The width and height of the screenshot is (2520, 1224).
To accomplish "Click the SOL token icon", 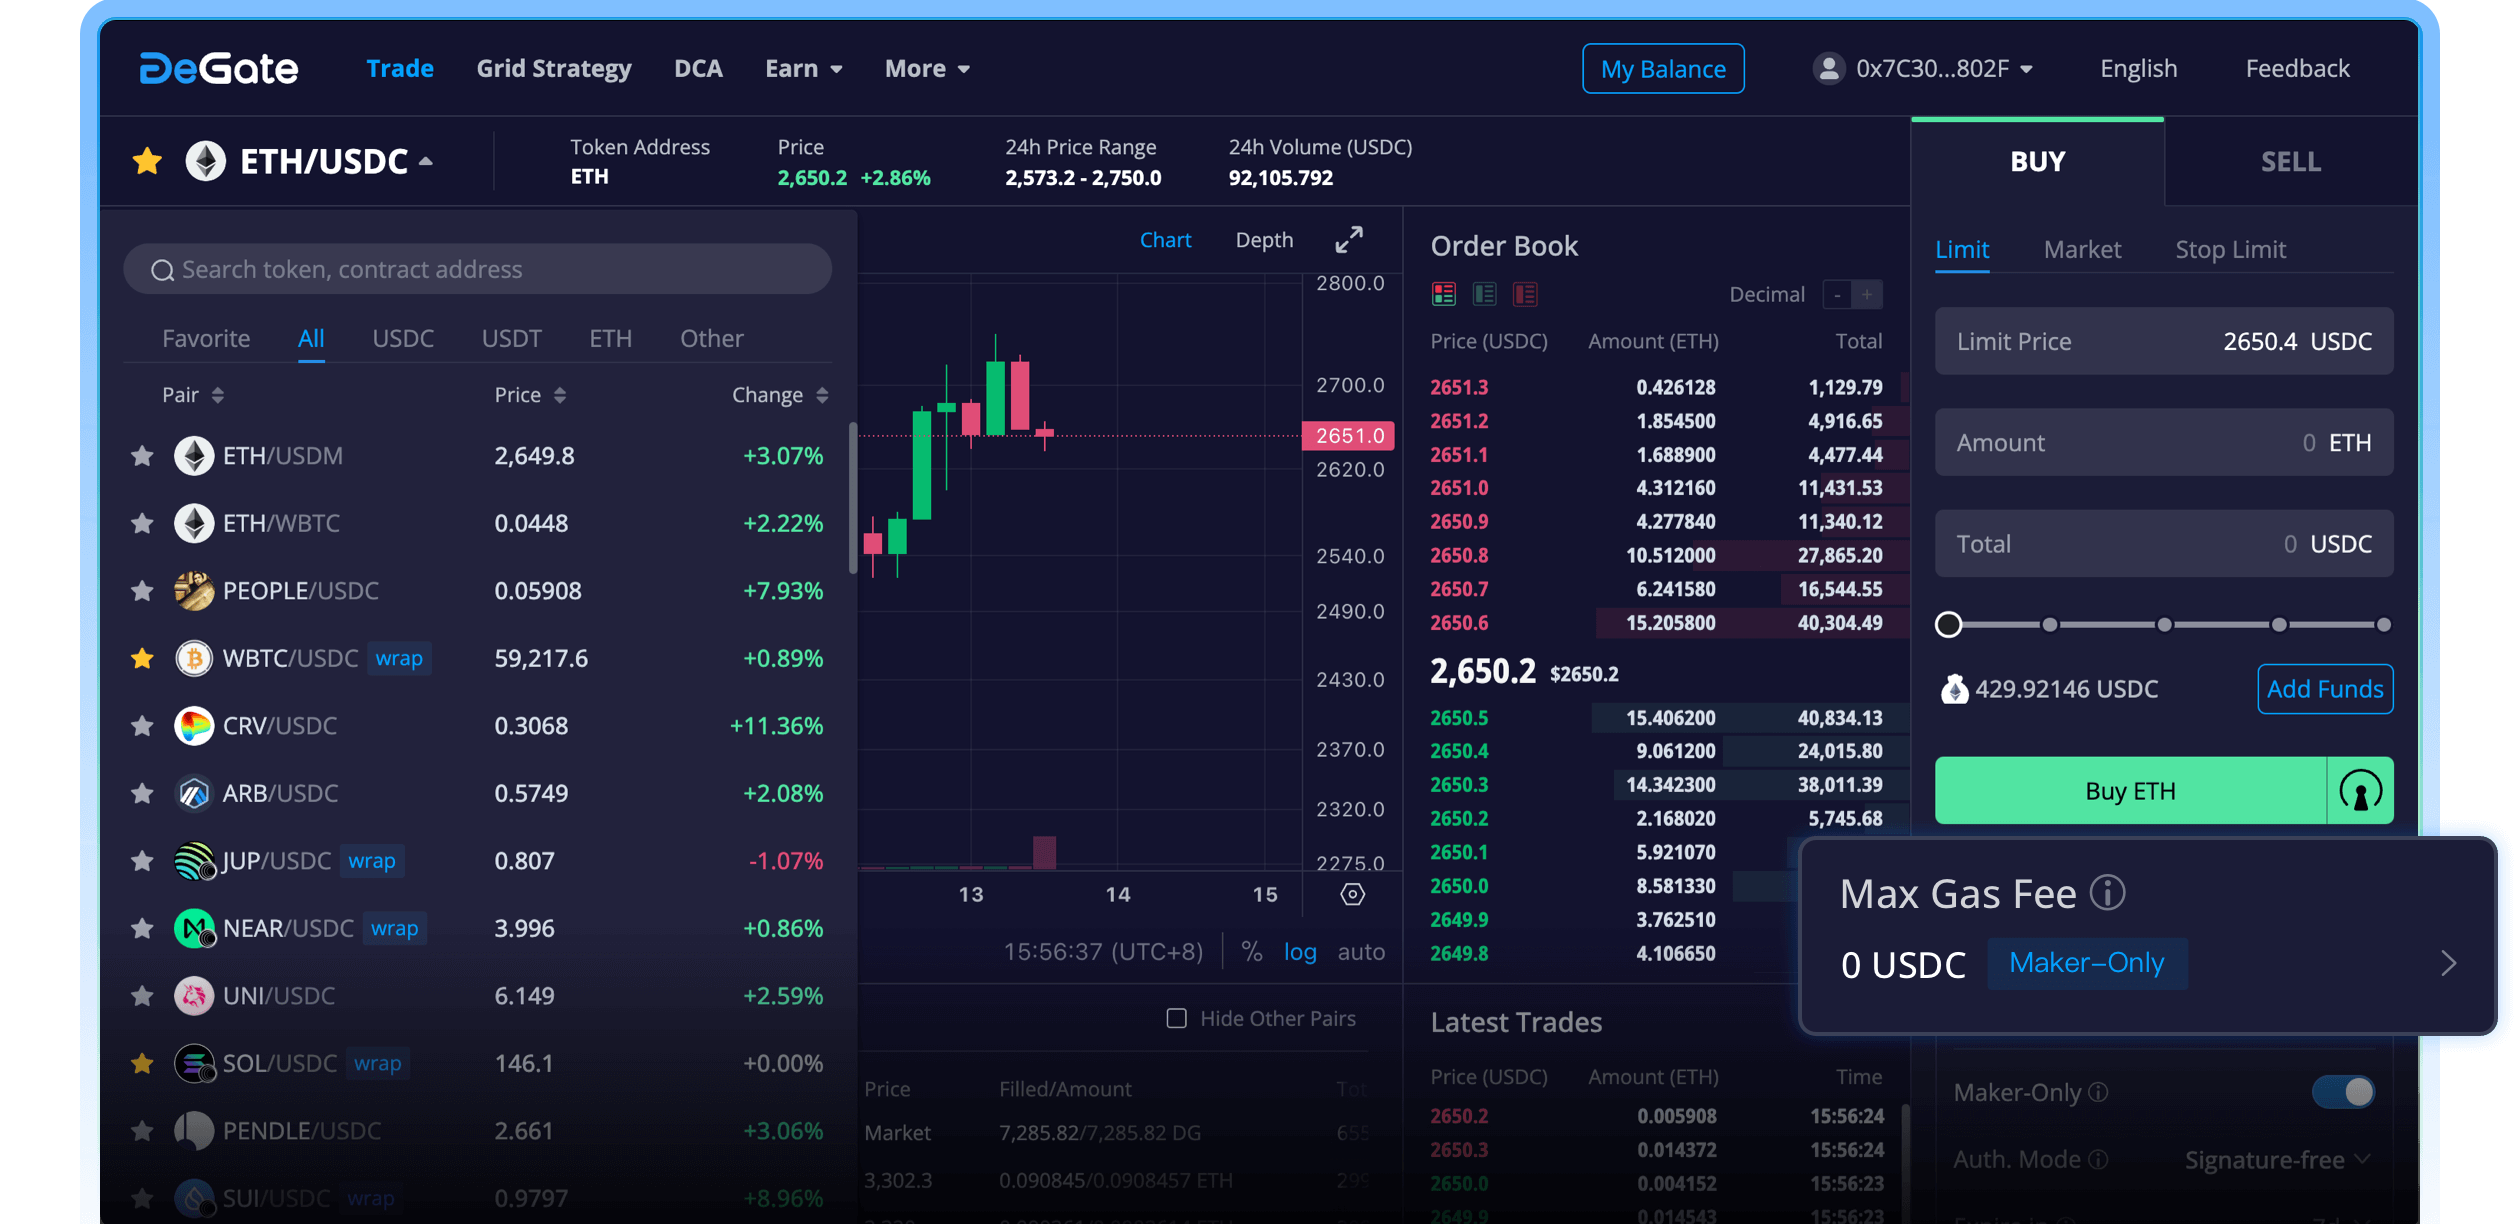I will (x=194, y=1063).
